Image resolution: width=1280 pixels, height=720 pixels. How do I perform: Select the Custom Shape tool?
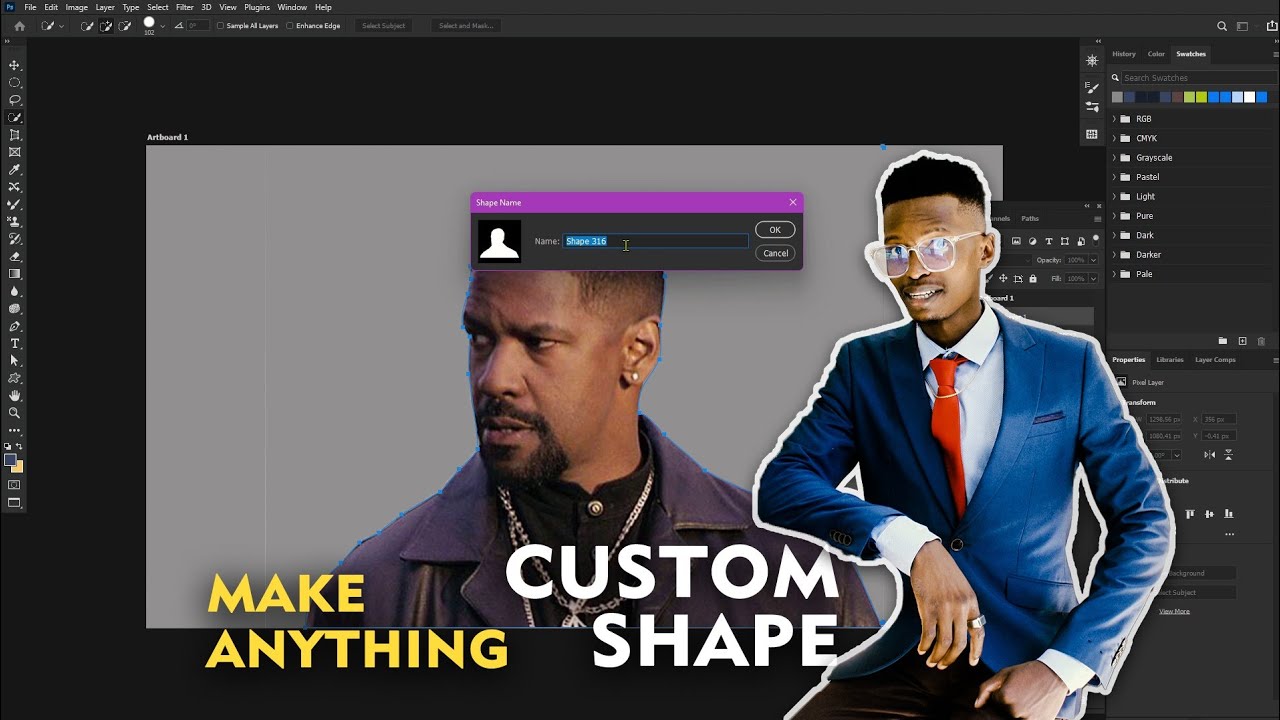click(x=14, y=379)
